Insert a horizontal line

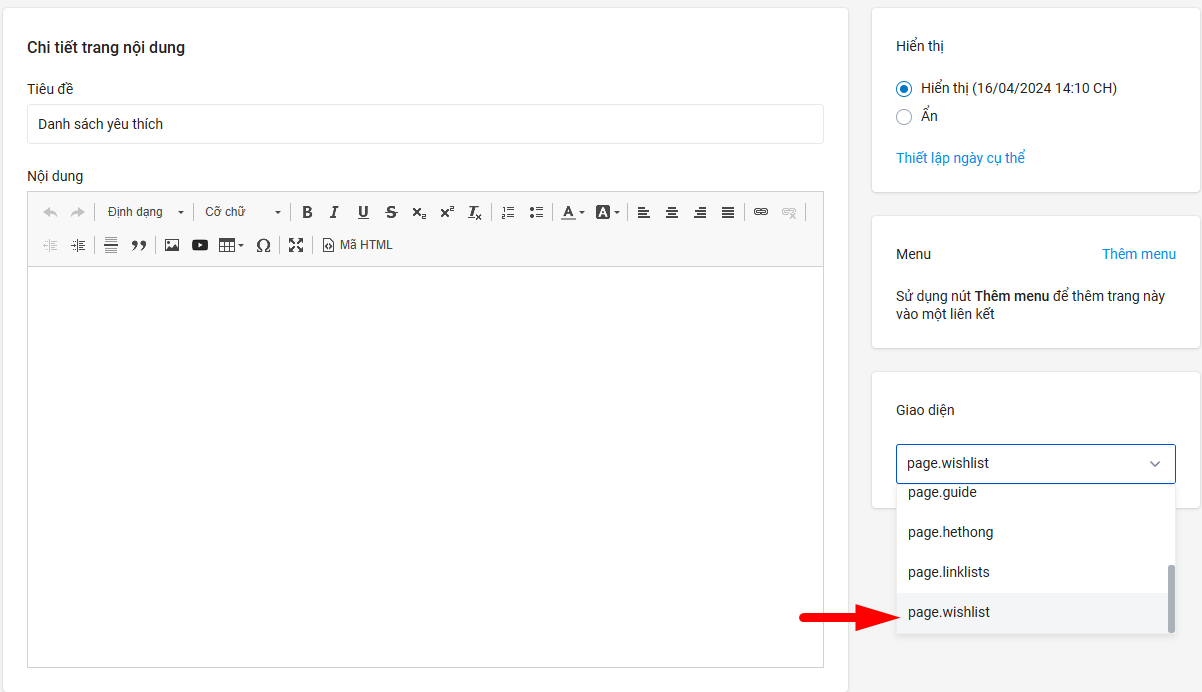111,245
